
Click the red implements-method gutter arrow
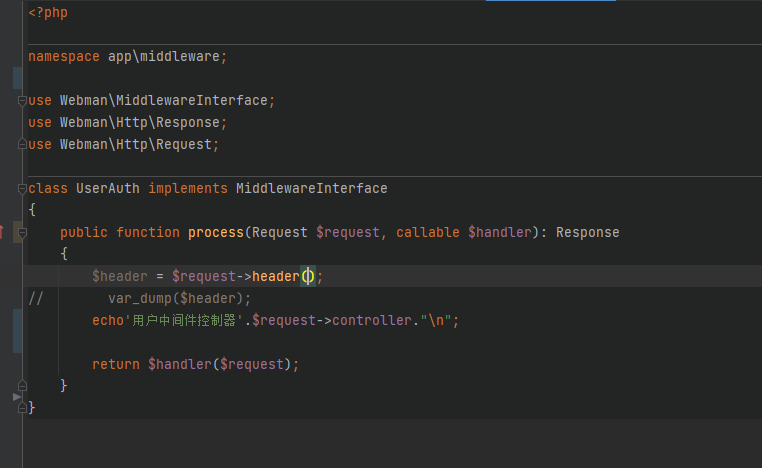tap(1, 232)
